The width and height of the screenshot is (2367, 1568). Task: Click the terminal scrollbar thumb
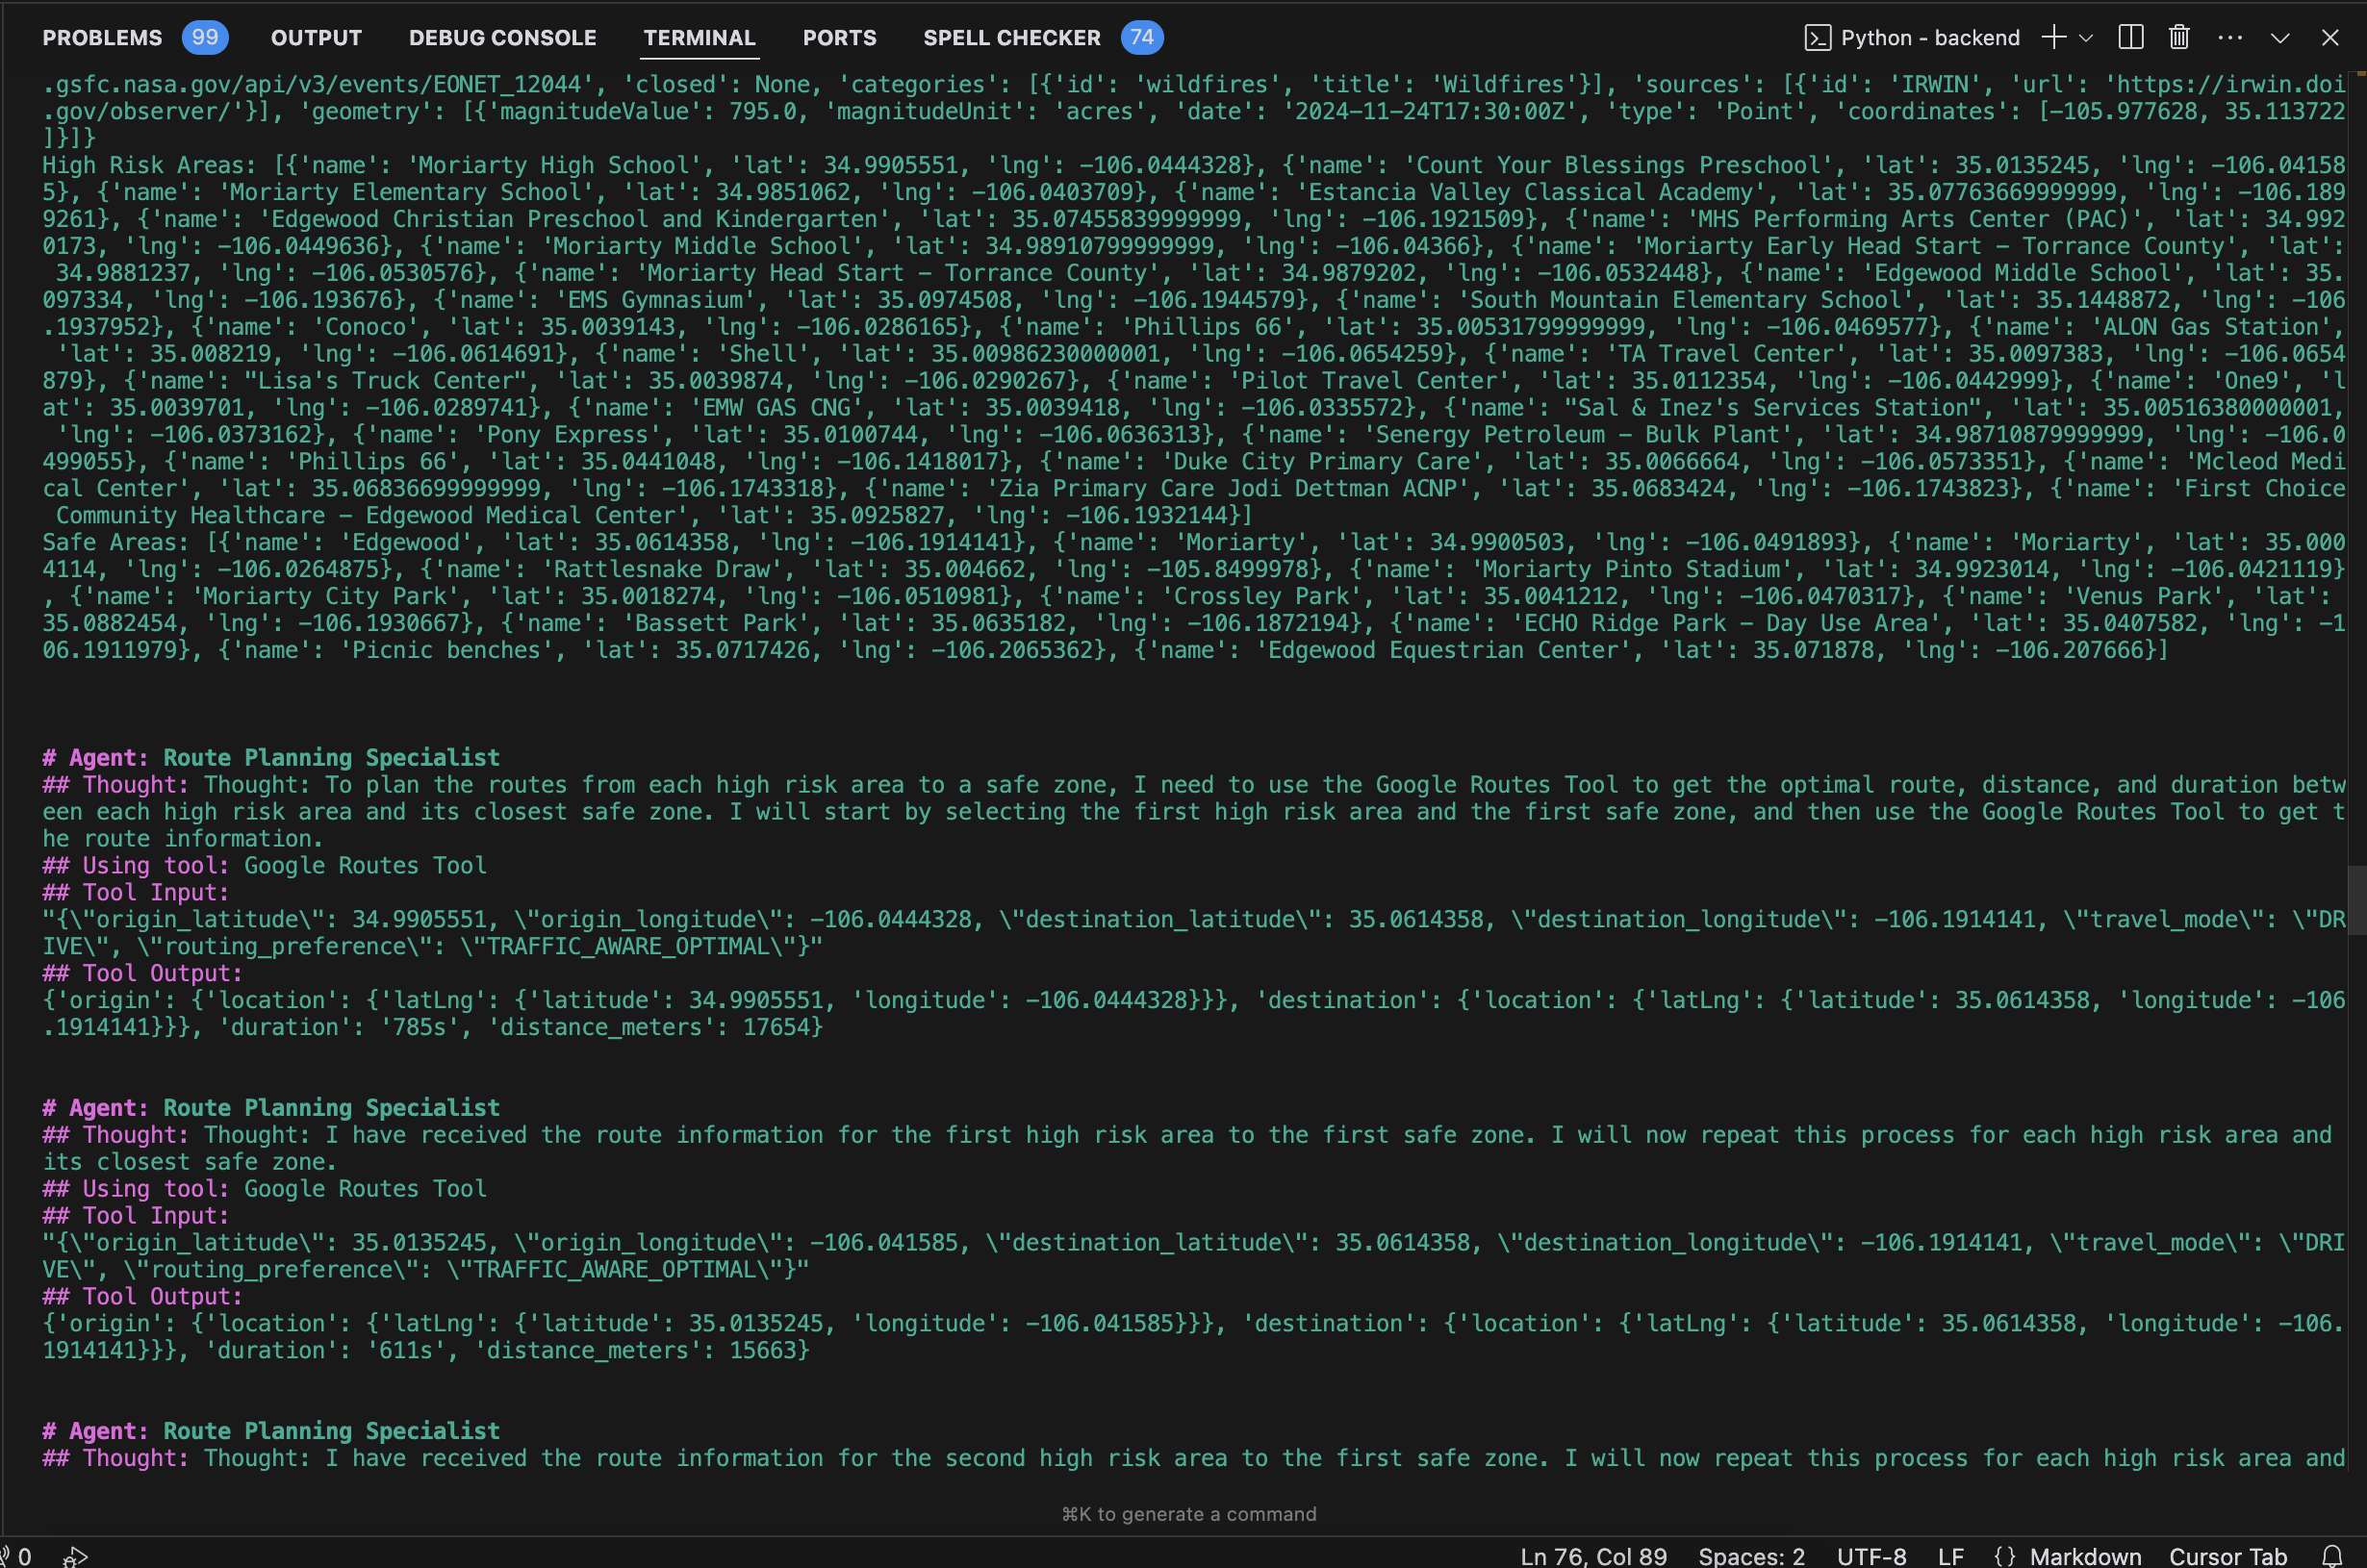2356,900
